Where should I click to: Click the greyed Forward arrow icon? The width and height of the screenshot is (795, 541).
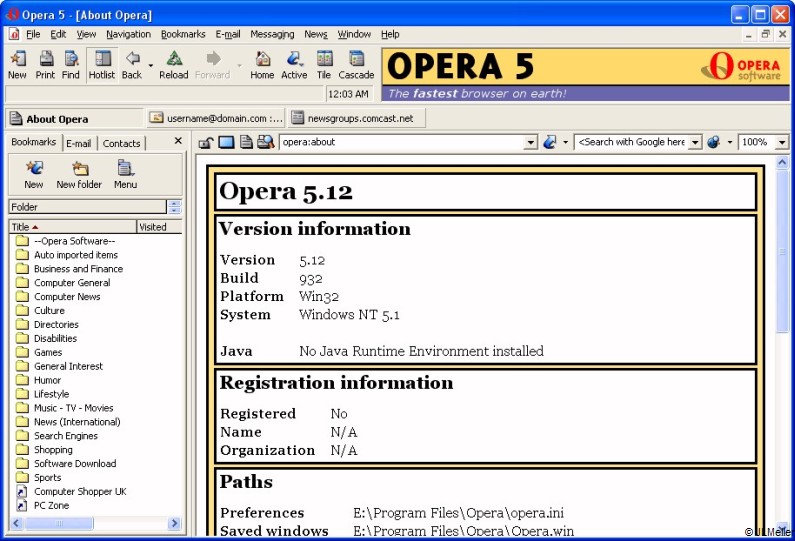pos(212,65)
